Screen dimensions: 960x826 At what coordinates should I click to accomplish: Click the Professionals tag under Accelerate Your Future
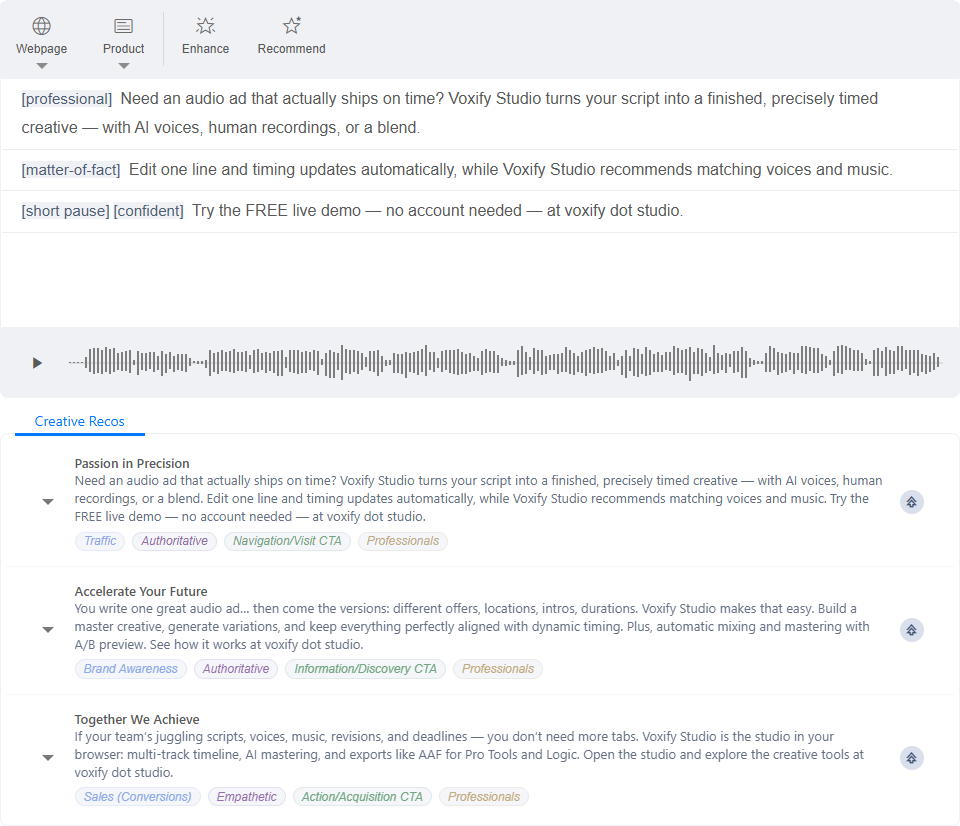tap(498, 669)
